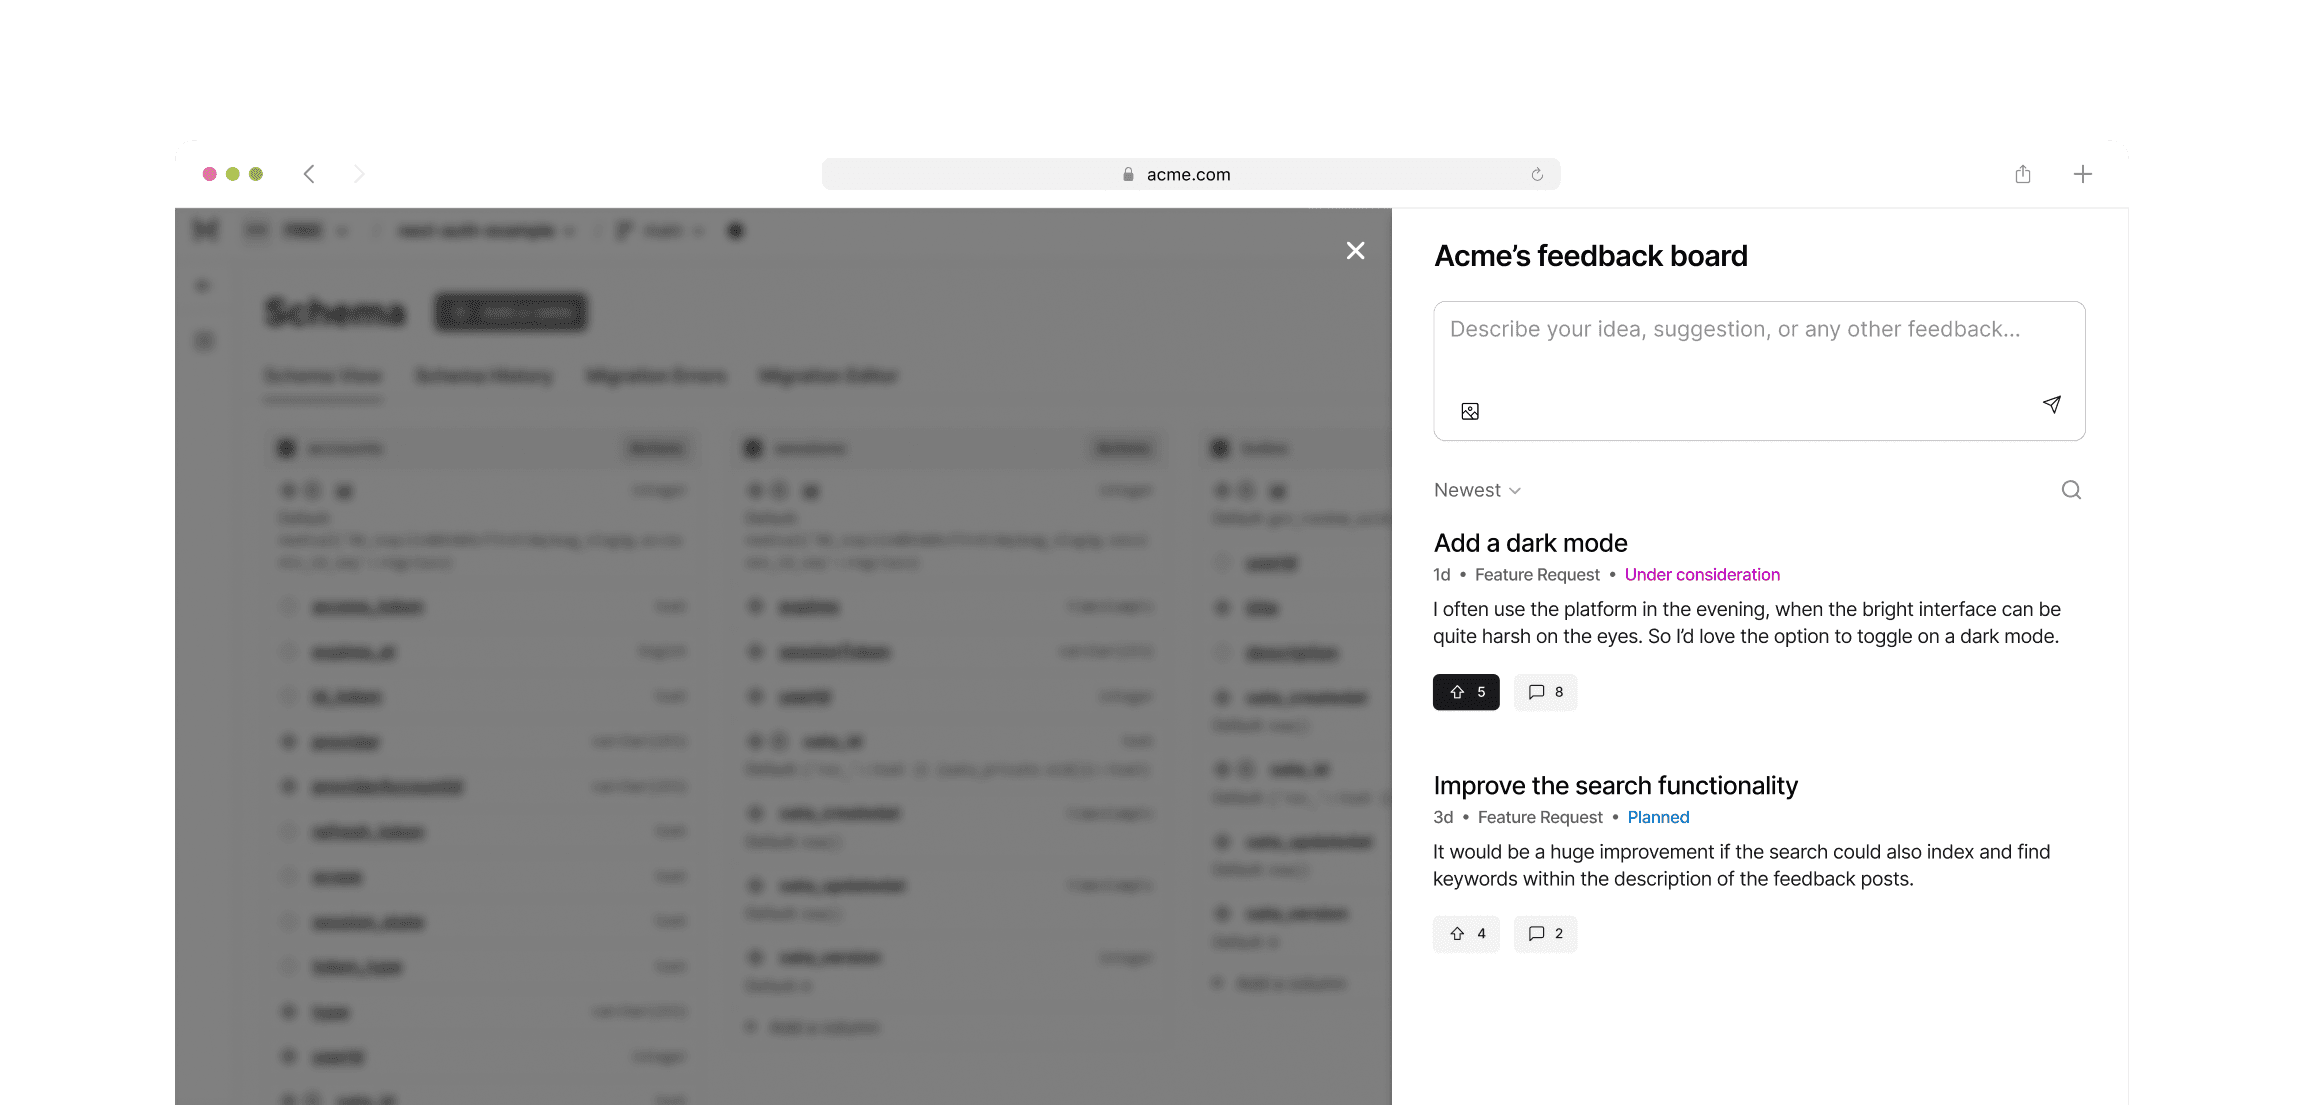The height and width of the screenshot is (1105, 2304).
Task: Open a new browser tab
Action: [x=2082, y=173]
